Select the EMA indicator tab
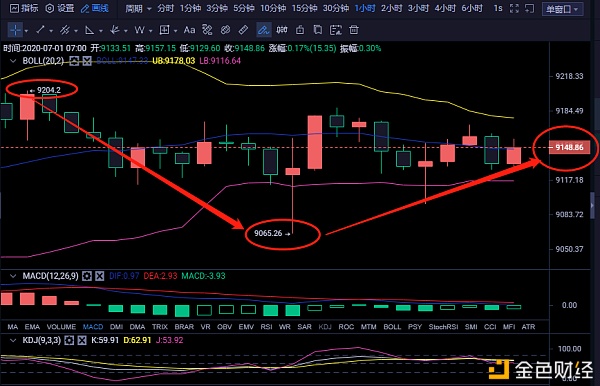600x386 pixels. tap(32, 327)
